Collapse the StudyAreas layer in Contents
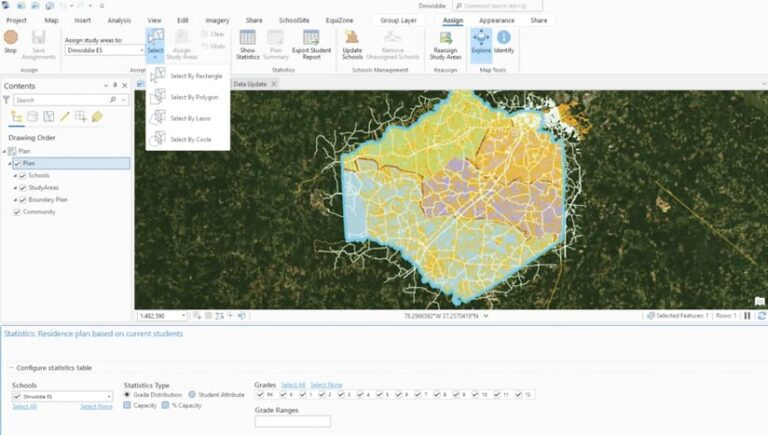The width and height of the screenshot is (768, 435). (x=15, y=188)
